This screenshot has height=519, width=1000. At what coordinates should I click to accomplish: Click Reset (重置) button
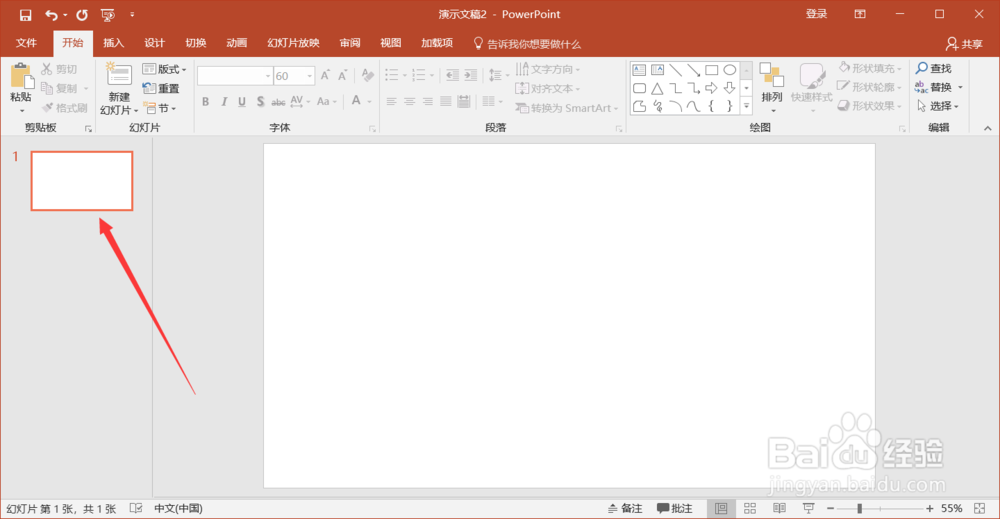point(161,89)
